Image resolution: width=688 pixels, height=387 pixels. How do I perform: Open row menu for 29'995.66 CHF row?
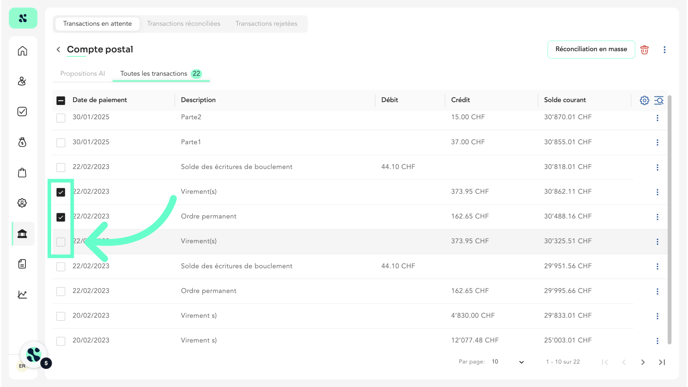coord(657,291)
